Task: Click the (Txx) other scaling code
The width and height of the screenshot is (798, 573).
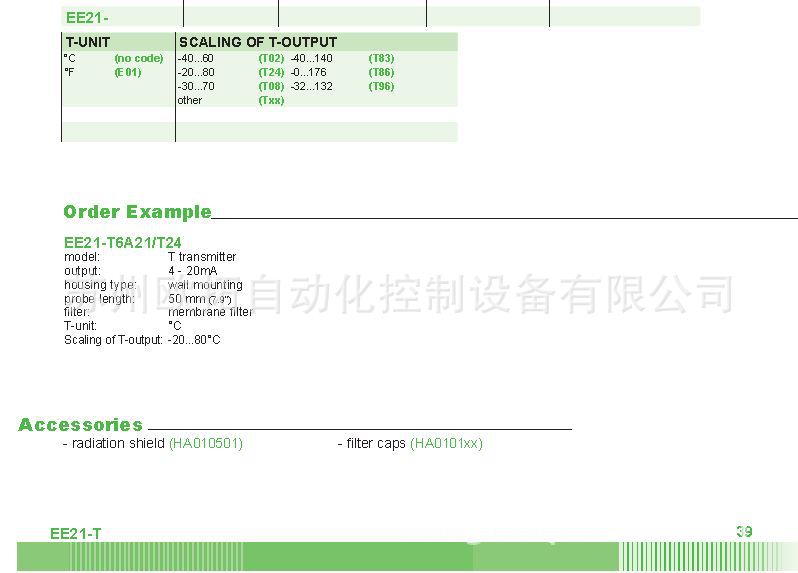Action: 271,100
